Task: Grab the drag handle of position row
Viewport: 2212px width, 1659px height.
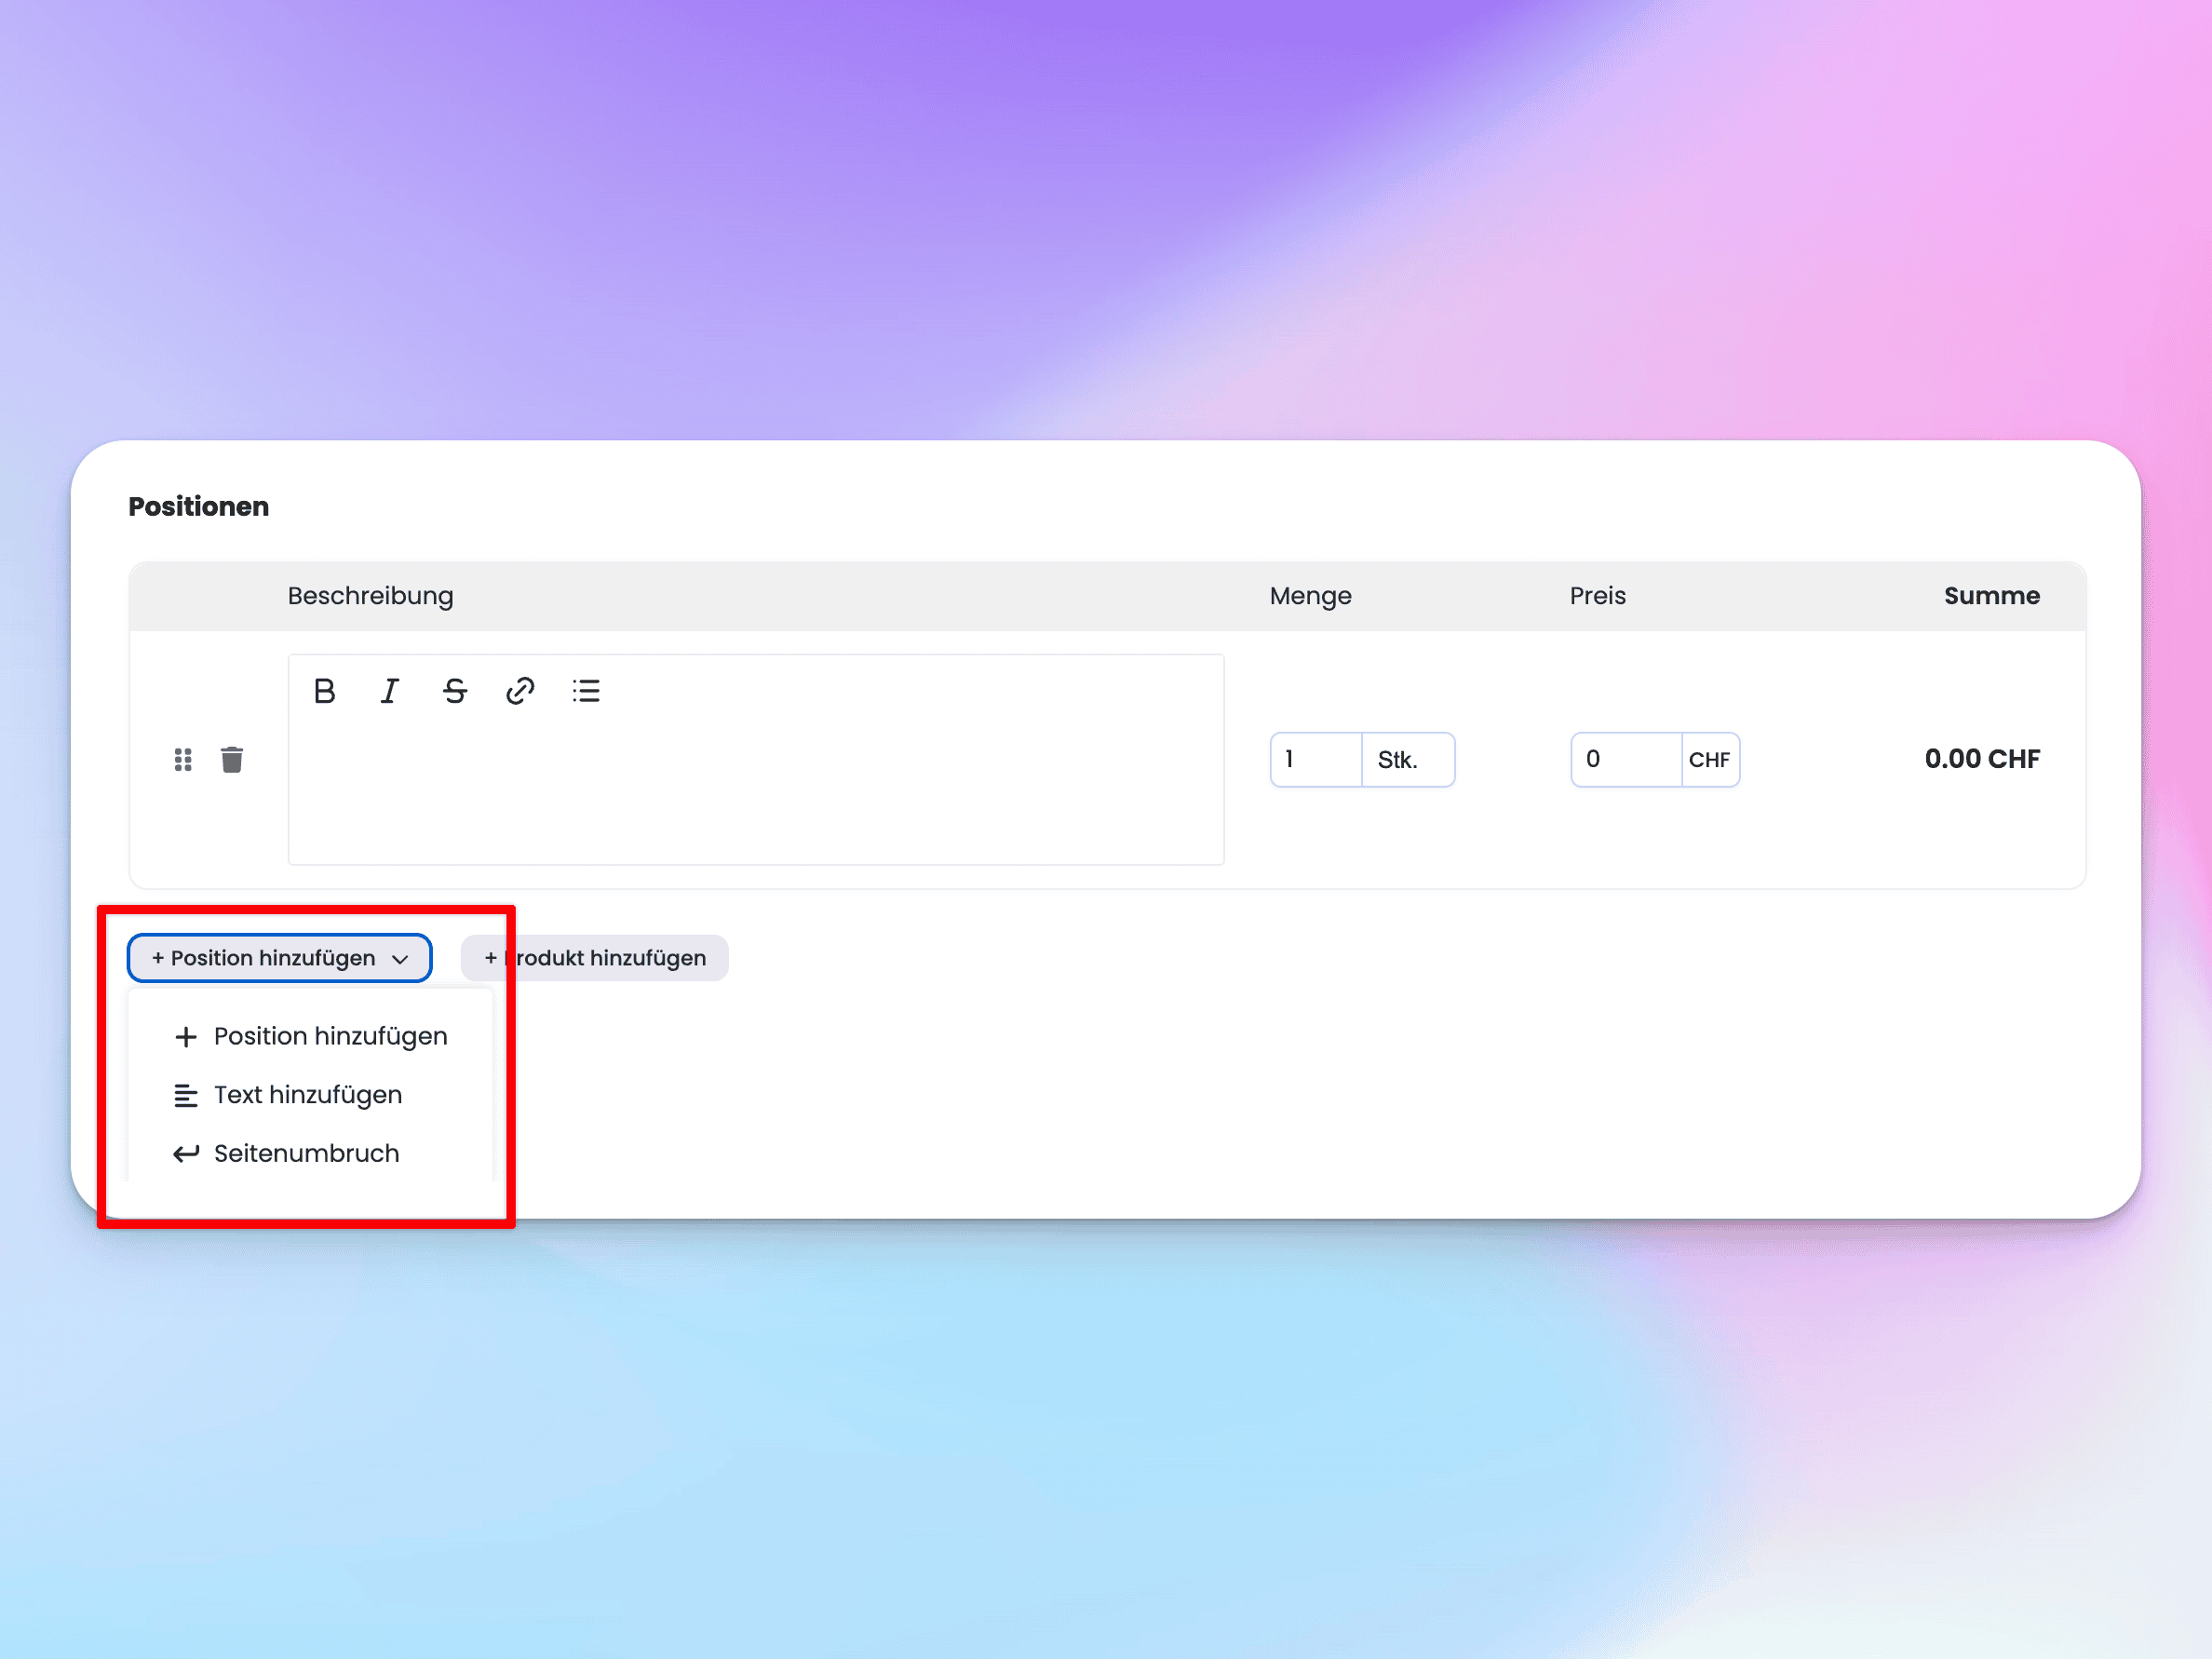Action: (183, 760)
